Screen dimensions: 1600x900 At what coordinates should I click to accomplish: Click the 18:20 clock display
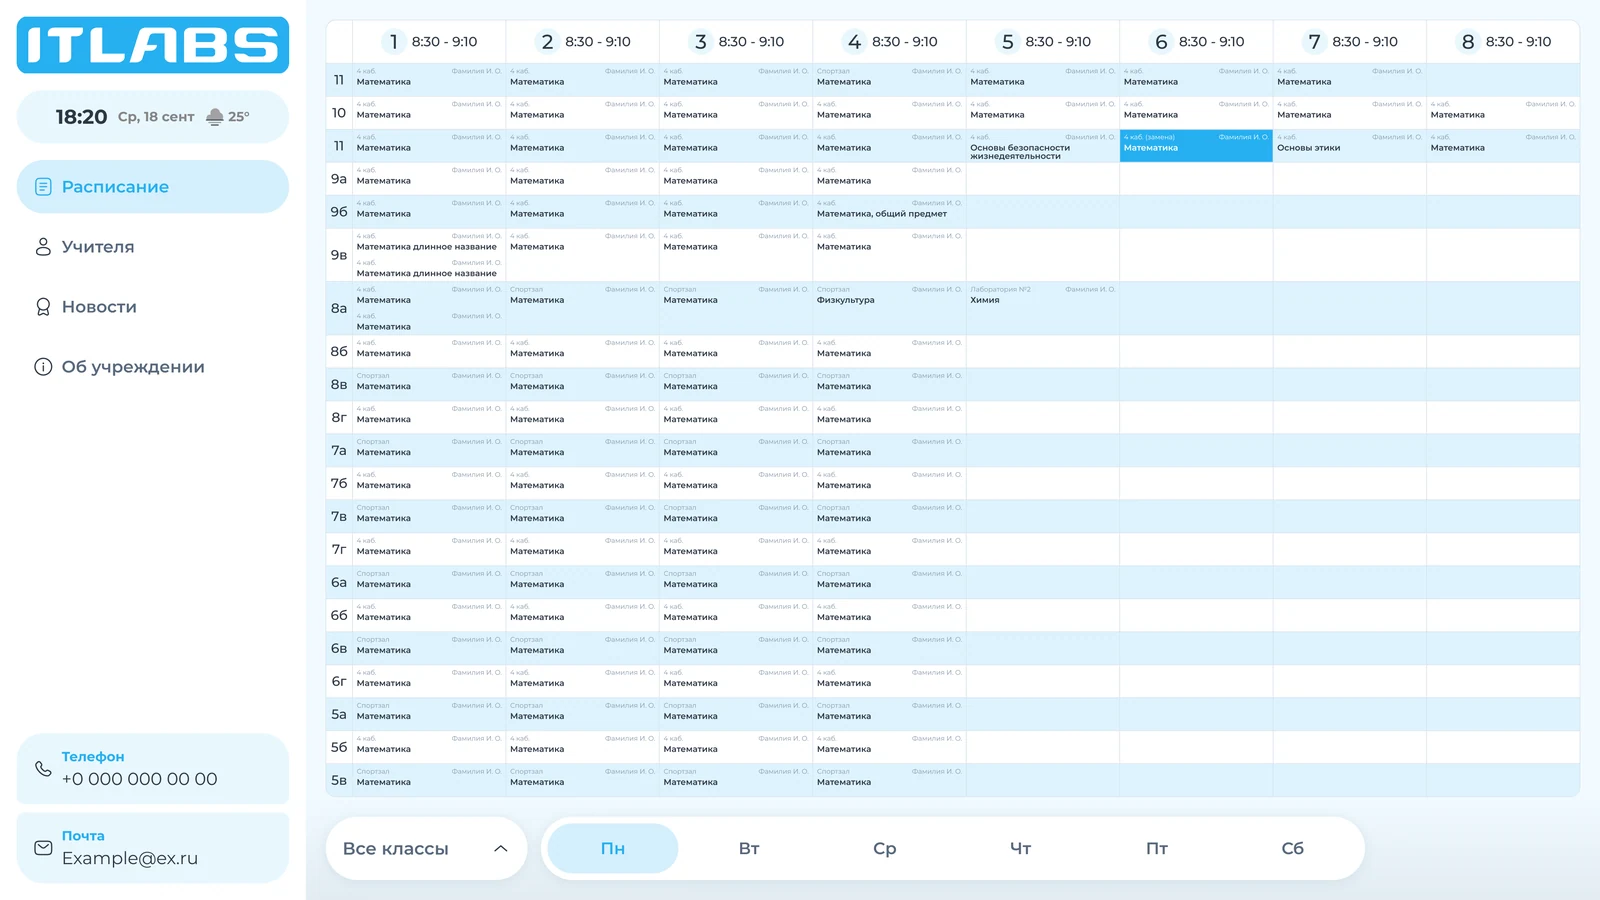[x=81, y=117]
